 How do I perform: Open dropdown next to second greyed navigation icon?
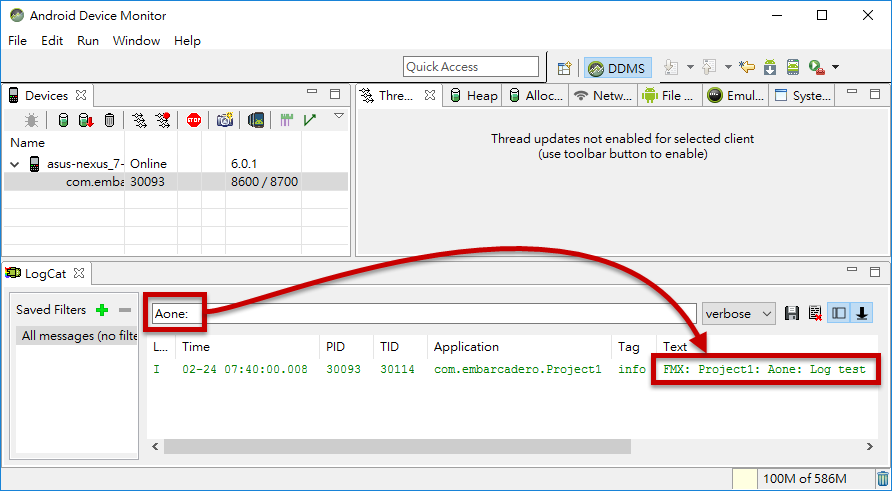[x=728, y=67]
